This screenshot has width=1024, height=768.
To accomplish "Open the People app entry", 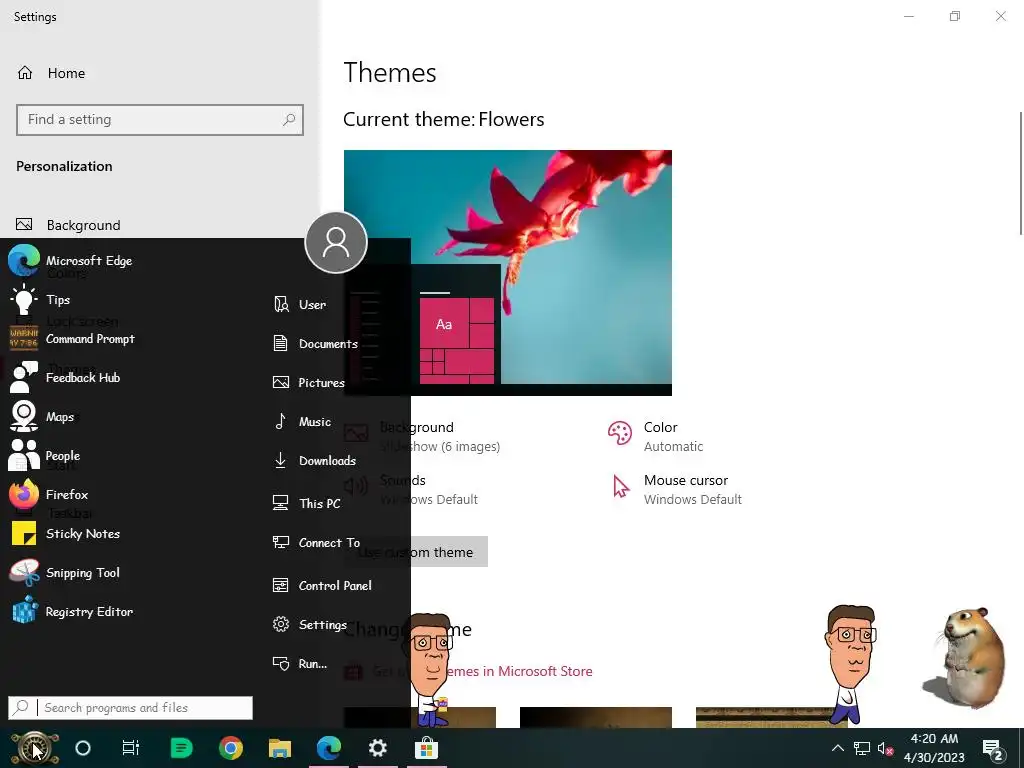I will coord(44,455).
